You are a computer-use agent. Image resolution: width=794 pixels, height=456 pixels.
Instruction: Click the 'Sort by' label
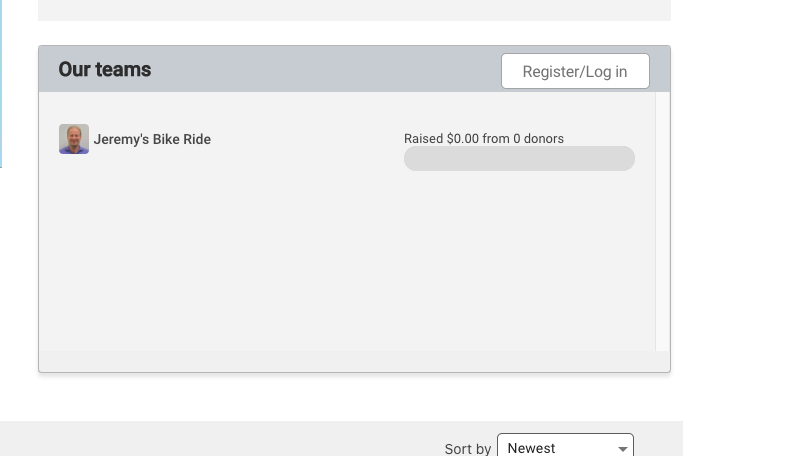click(467, 449)
